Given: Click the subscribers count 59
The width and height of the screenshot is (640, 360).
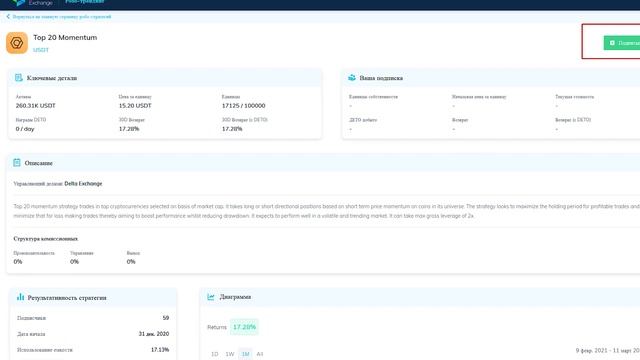Looking at the screenshot, I should (x=166, y=318).
